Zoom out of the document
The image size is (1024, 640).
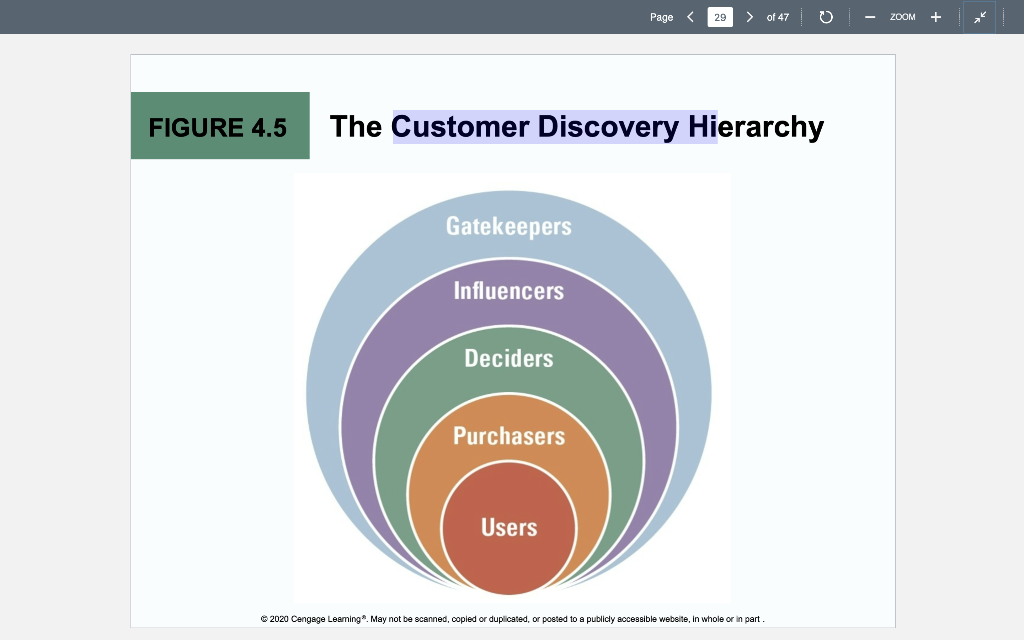click(870, 16)
